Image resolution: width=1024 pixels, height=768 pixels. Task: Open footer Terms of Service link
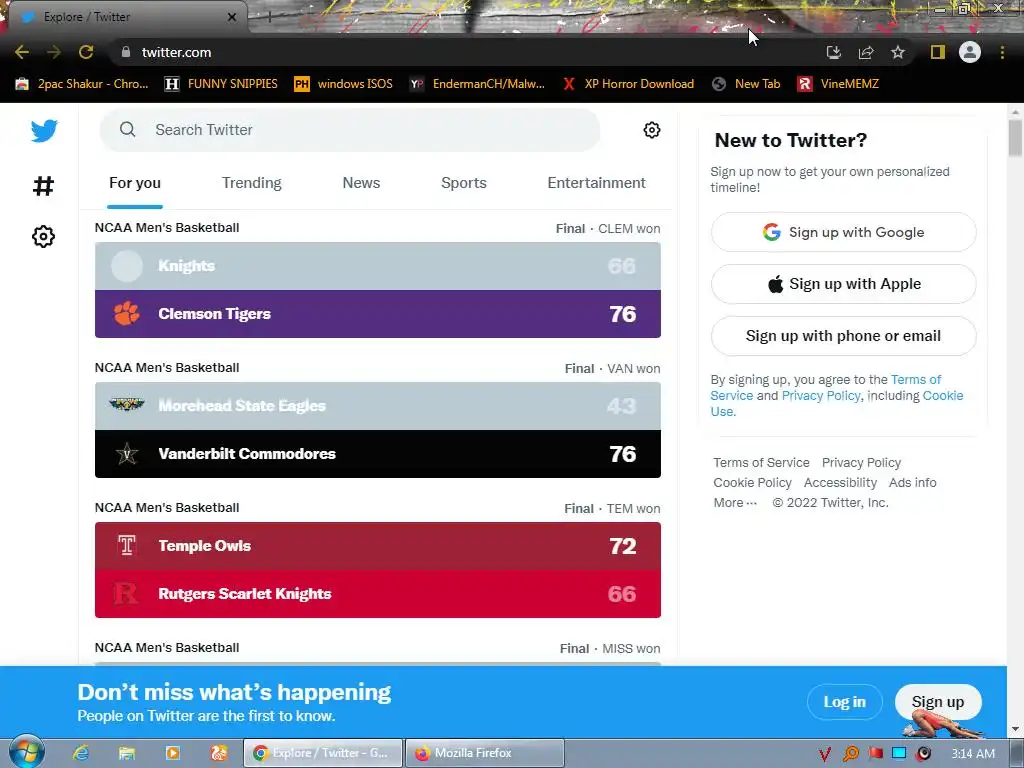pos(761,462)
